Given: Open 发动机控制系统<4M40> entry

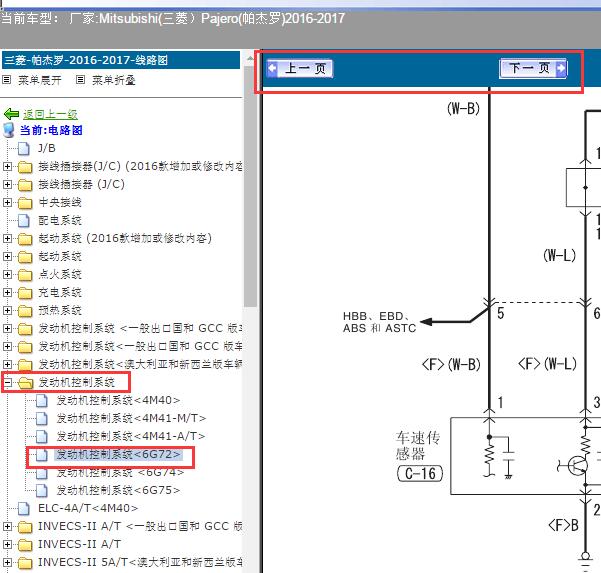Looking at the screenshot, I should (x=118, y=401).
